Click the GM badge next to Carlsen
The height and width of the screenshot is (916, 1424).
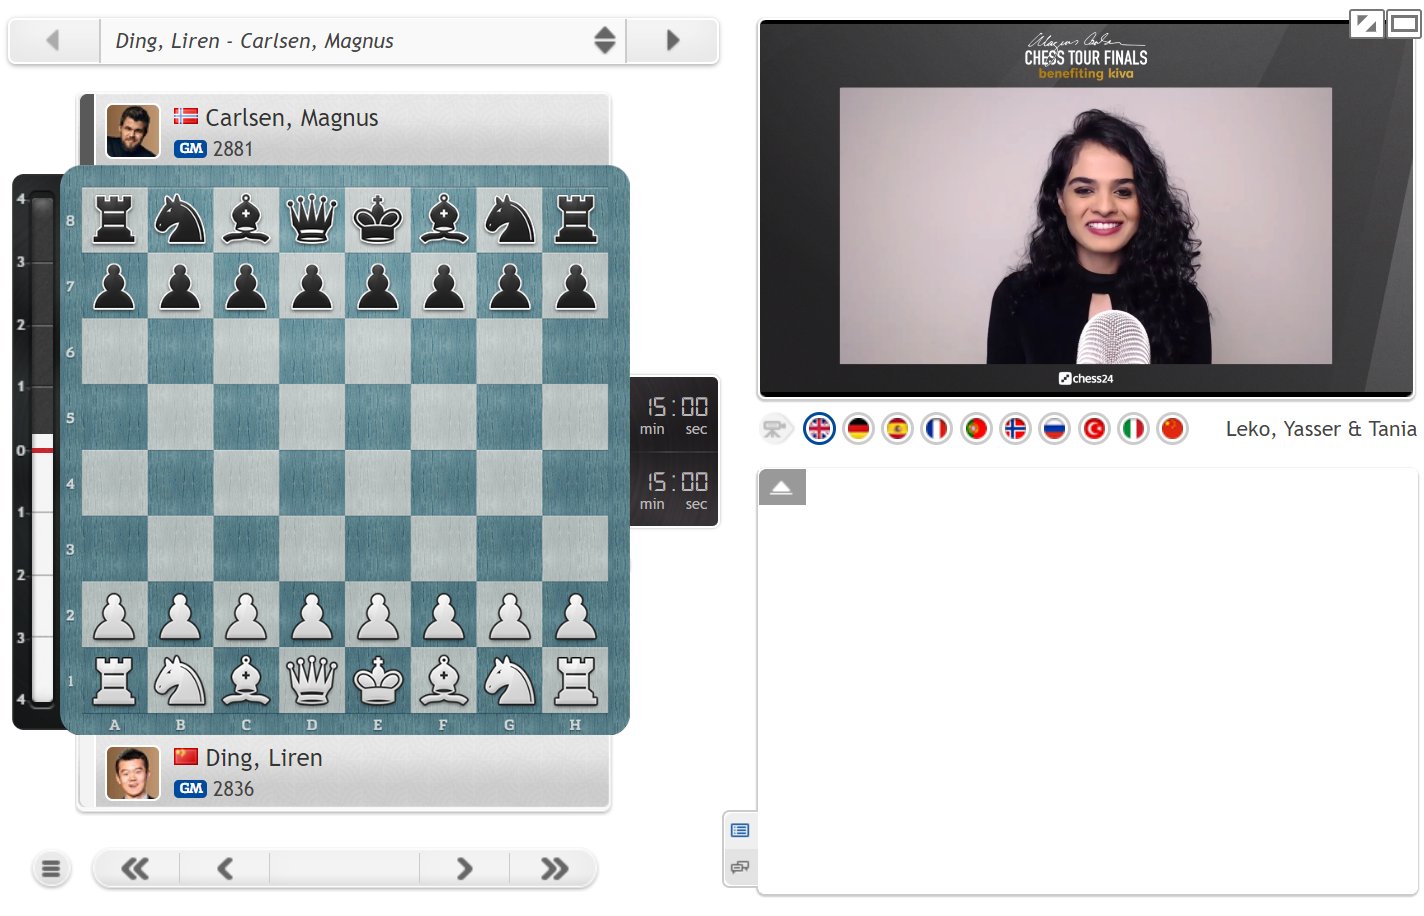[190, 149]
